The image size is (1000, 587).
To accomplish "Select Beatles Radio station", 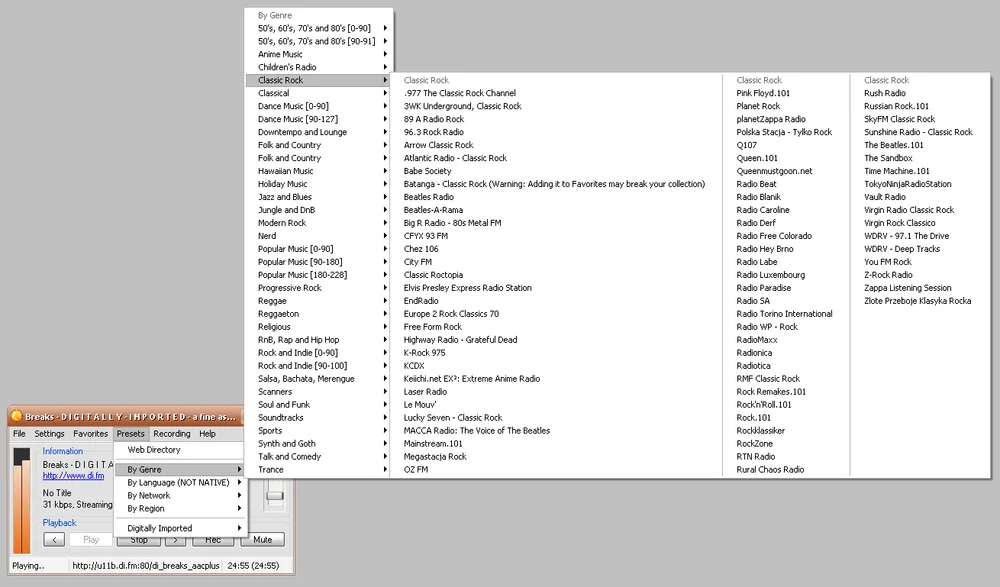I will tap(428, 197).
